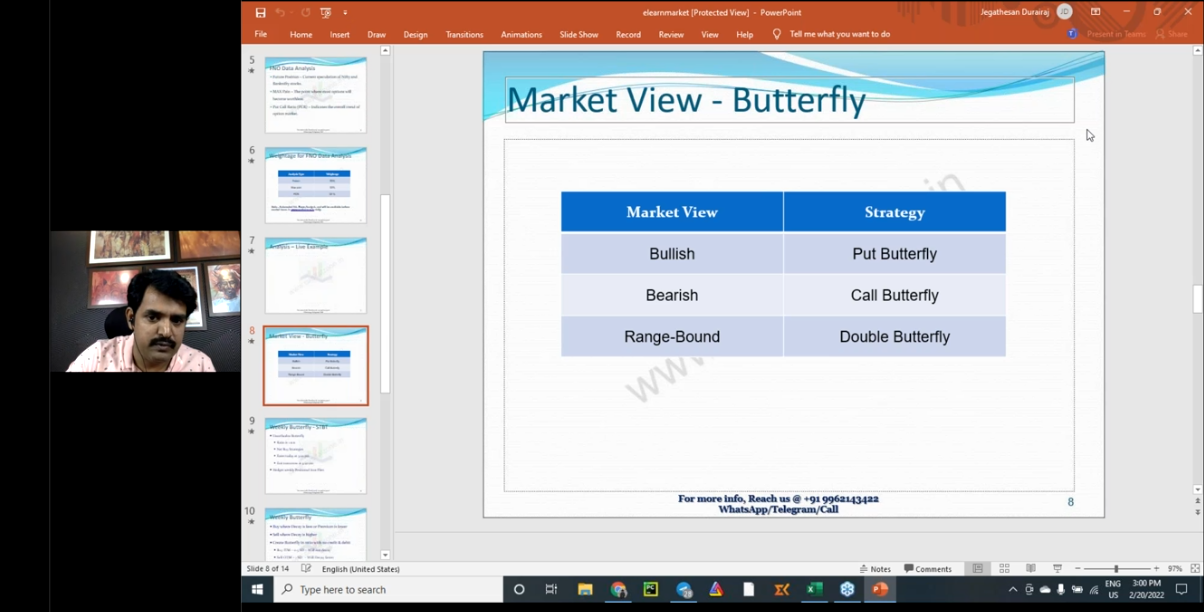Screen dimensions: 1204x612
Task: Open the Comments pane
Action: tap(930, 568)
